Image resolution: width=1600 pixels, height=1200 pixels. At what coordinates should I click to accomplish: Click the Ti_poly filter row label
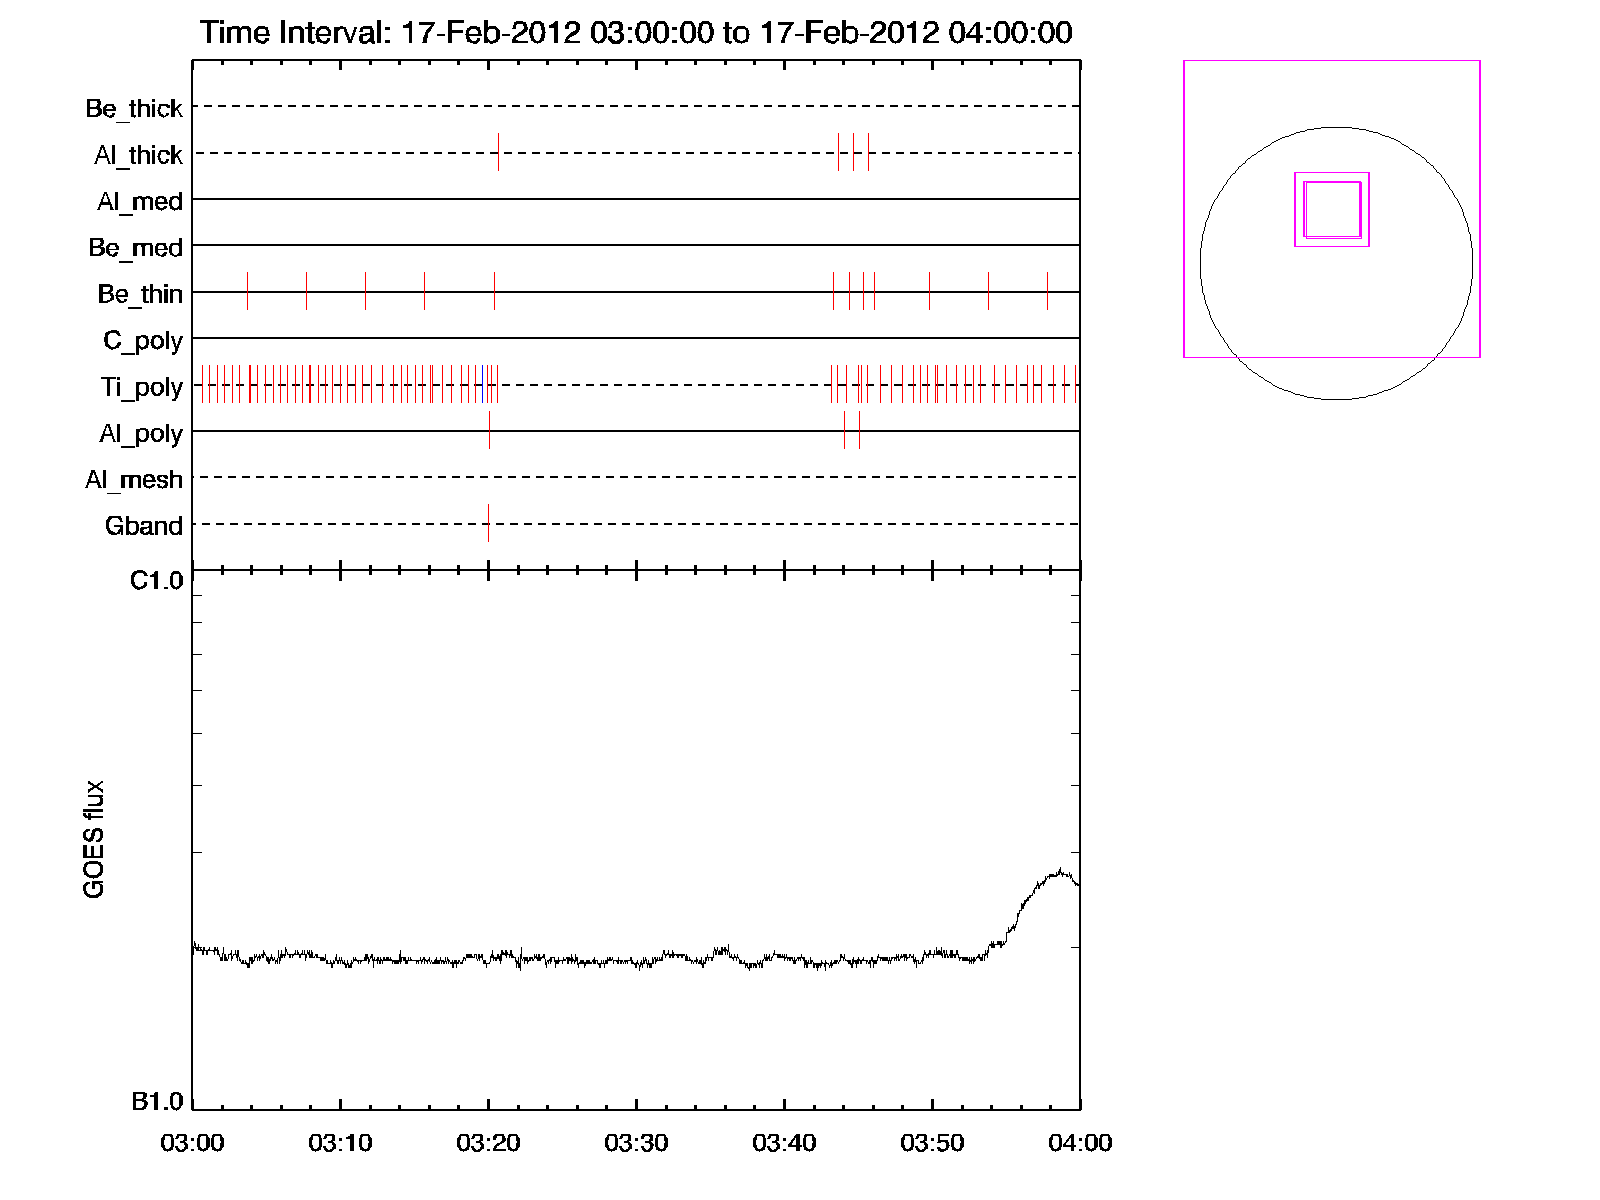(141, 387)
